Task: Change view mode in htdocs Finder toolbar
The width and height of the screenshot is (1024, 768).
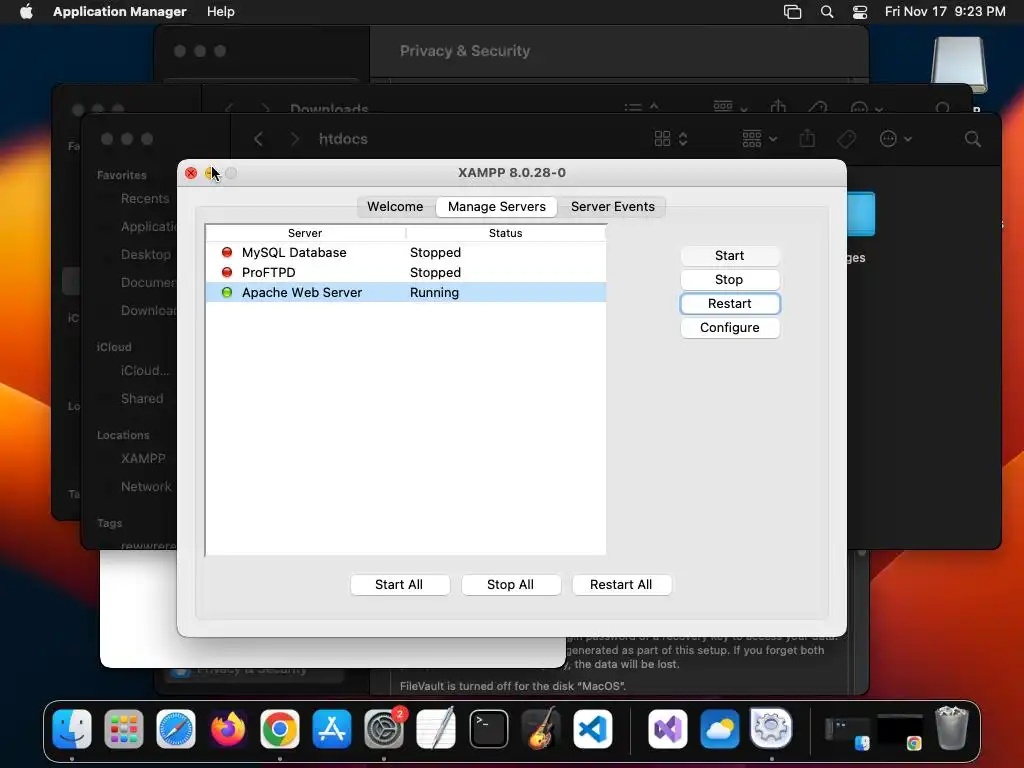Action: coord(671,139)
